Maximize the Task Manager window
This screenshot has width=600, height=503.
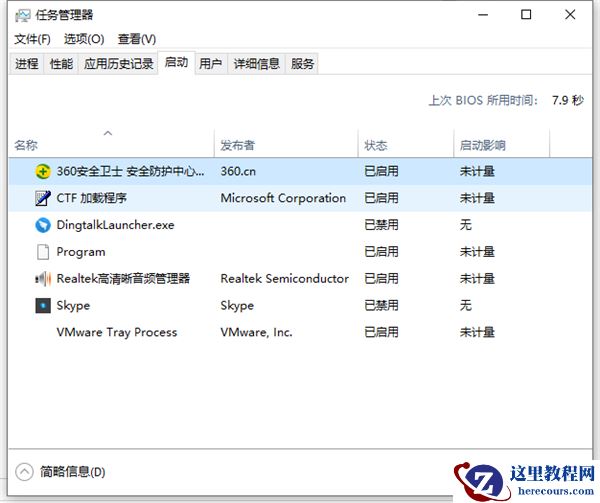coord(526,15)
